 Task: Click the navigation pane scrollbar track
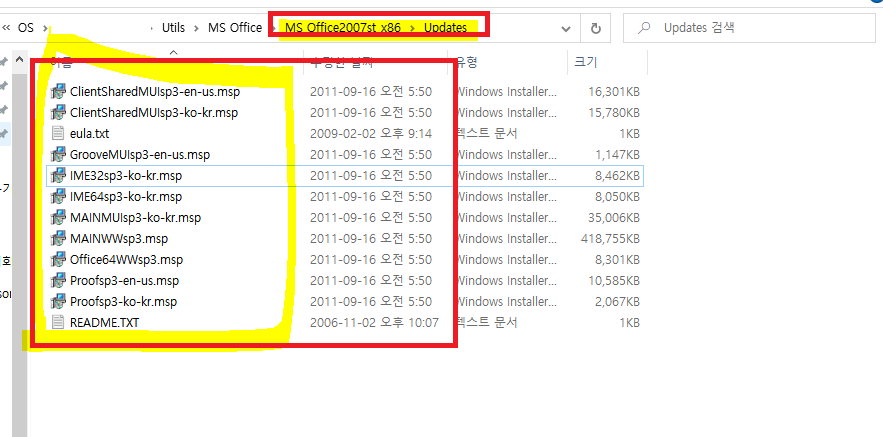click(x=20, y=253)
